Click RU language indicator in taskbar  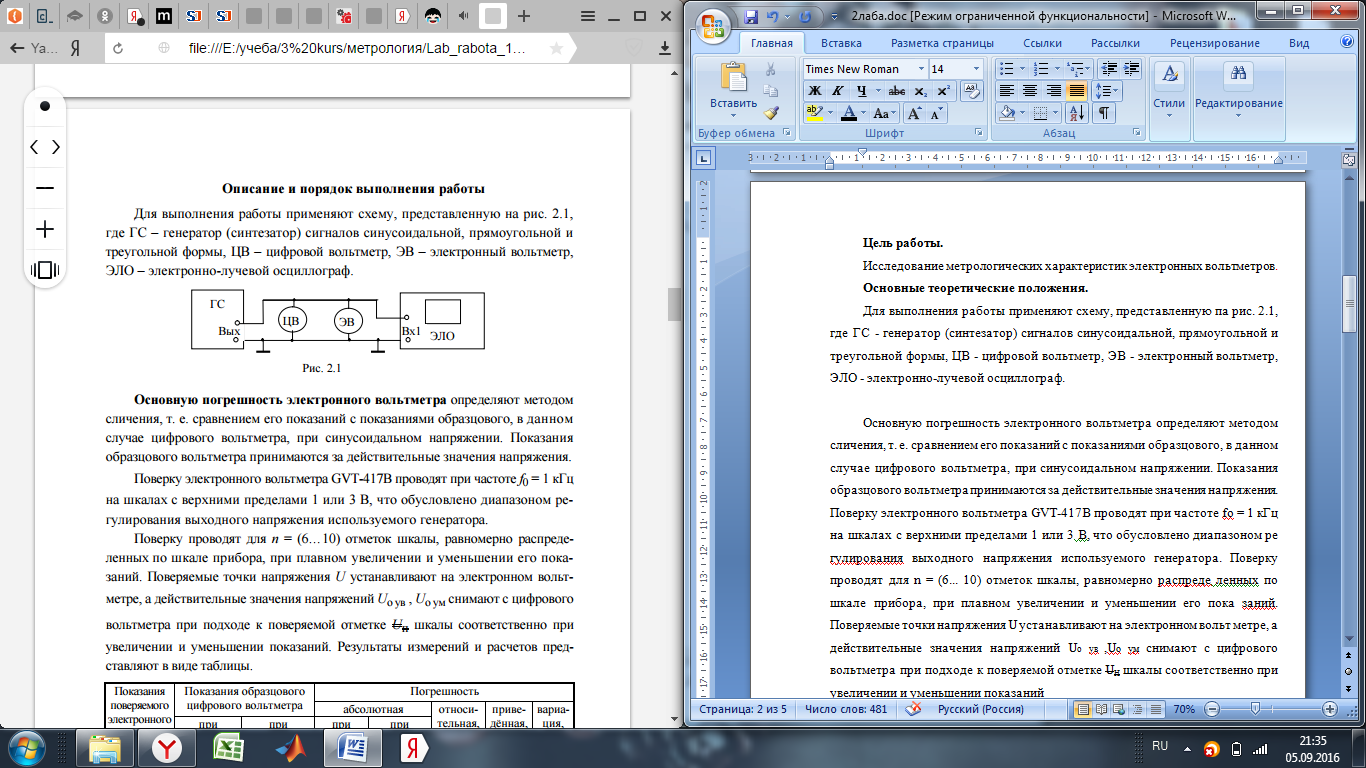[1160, 745]
